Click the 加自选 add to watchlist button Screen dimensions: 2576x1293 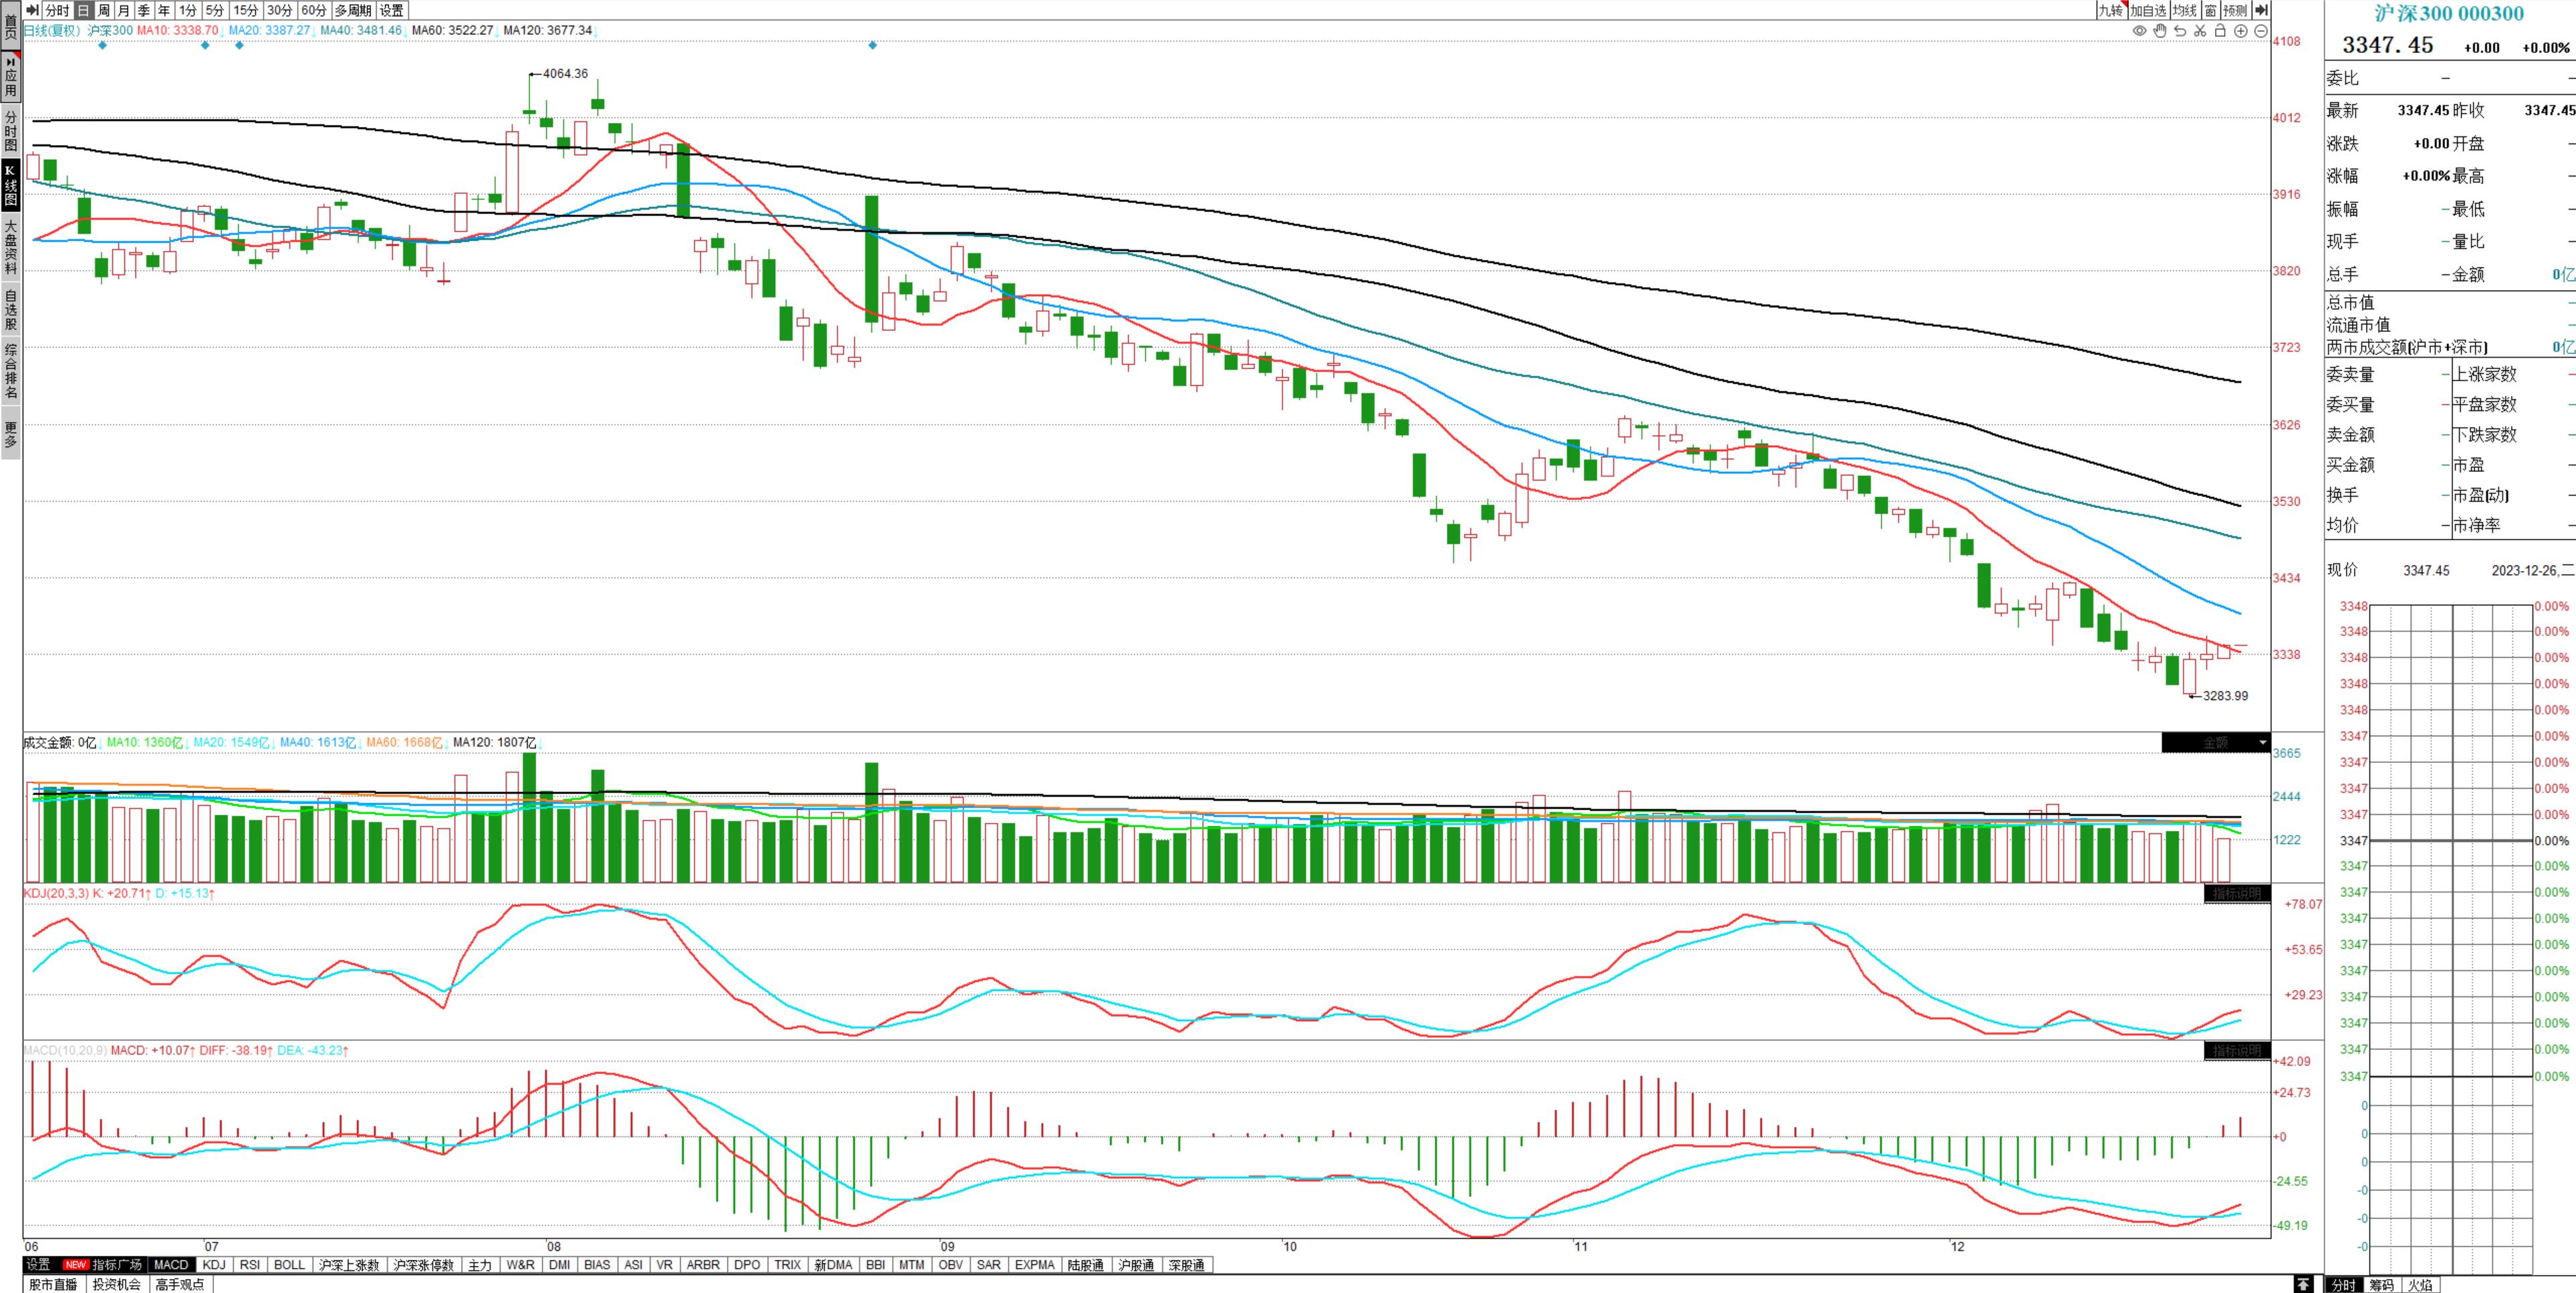tap(2148, 10)
